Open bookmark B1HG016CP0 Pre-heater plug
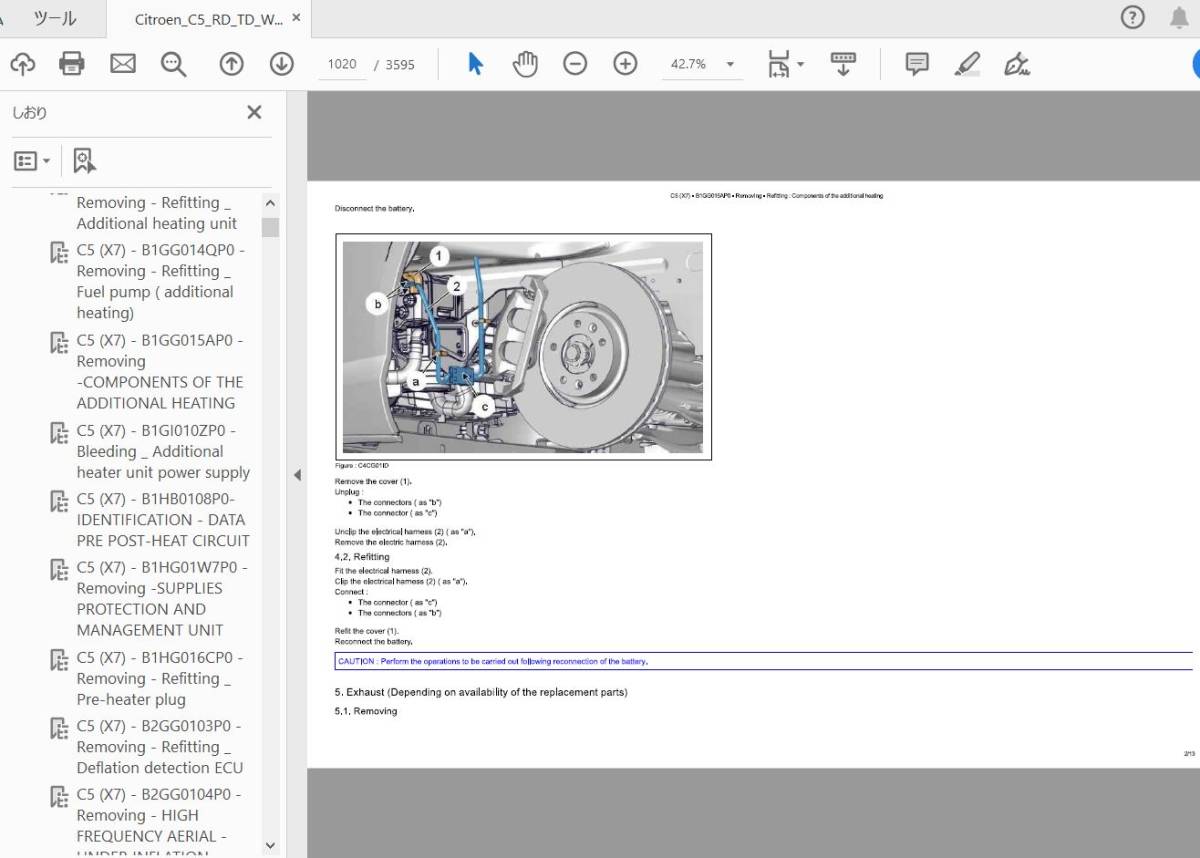This screenshot has height=858, width=1200. (160, 678)
